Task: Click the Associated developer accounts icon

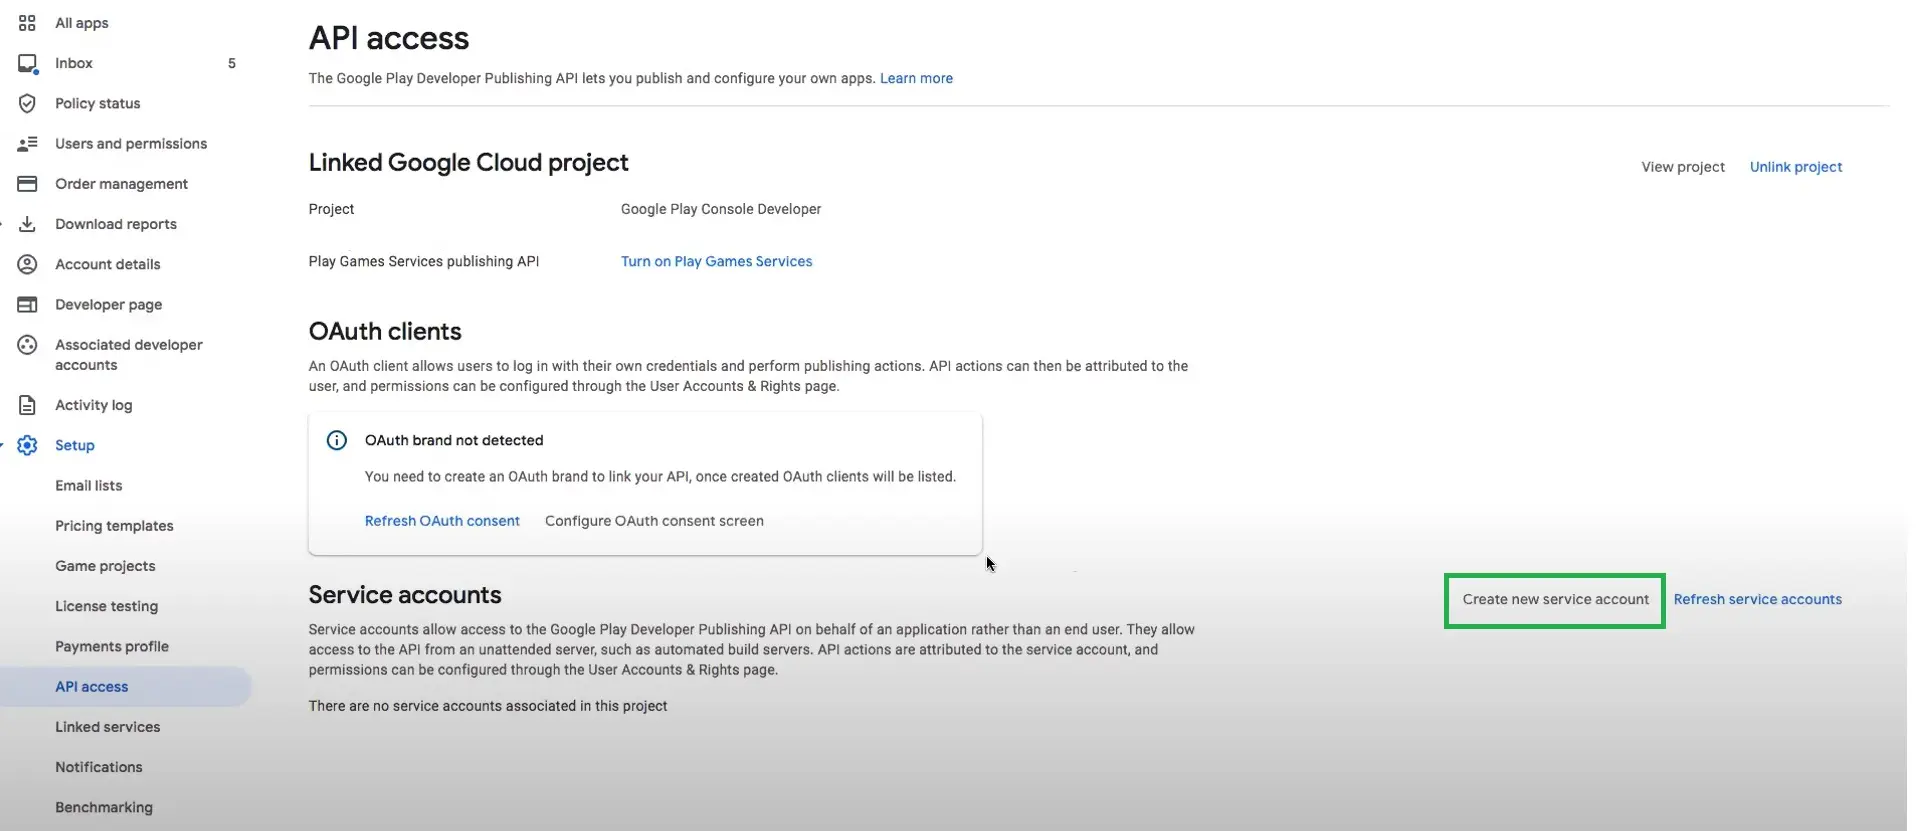Action: pyautogui.click(x=27, y=345)
